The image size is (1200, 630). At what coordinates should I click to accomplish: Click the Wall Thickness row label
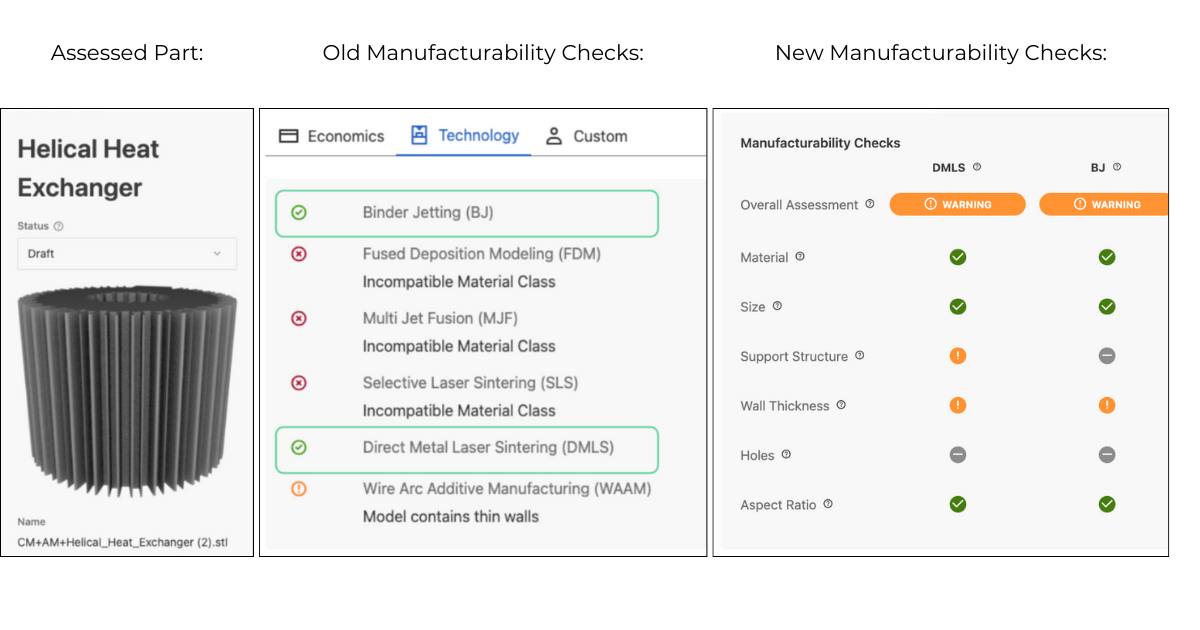[x=785, y=406]
